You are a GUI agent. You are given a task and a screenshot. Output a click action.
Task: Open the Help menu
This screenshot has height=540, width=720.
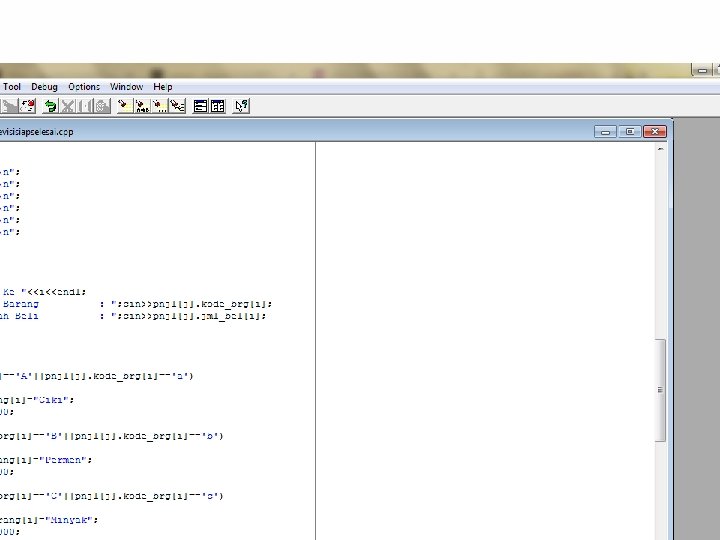(163, 87)
